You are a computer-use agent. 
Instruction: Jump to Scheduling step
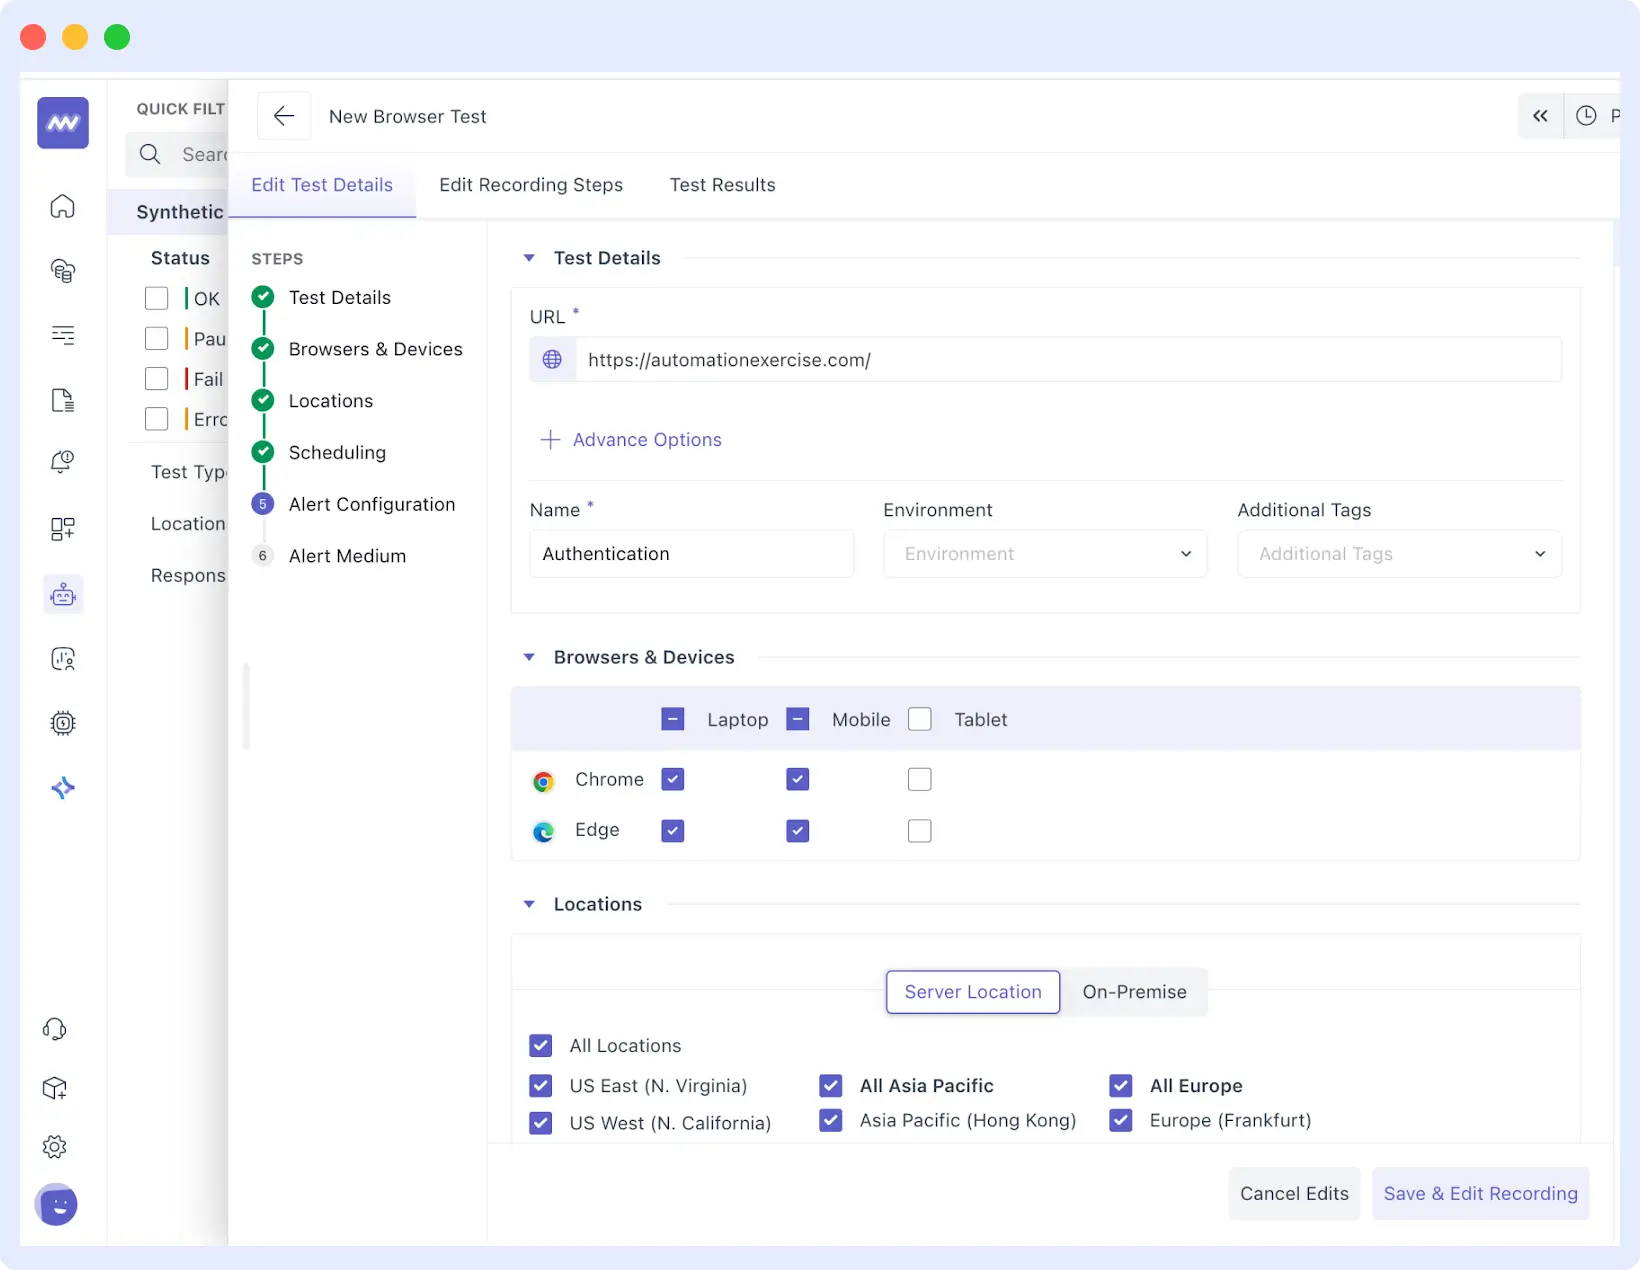(x=337, y=453)
